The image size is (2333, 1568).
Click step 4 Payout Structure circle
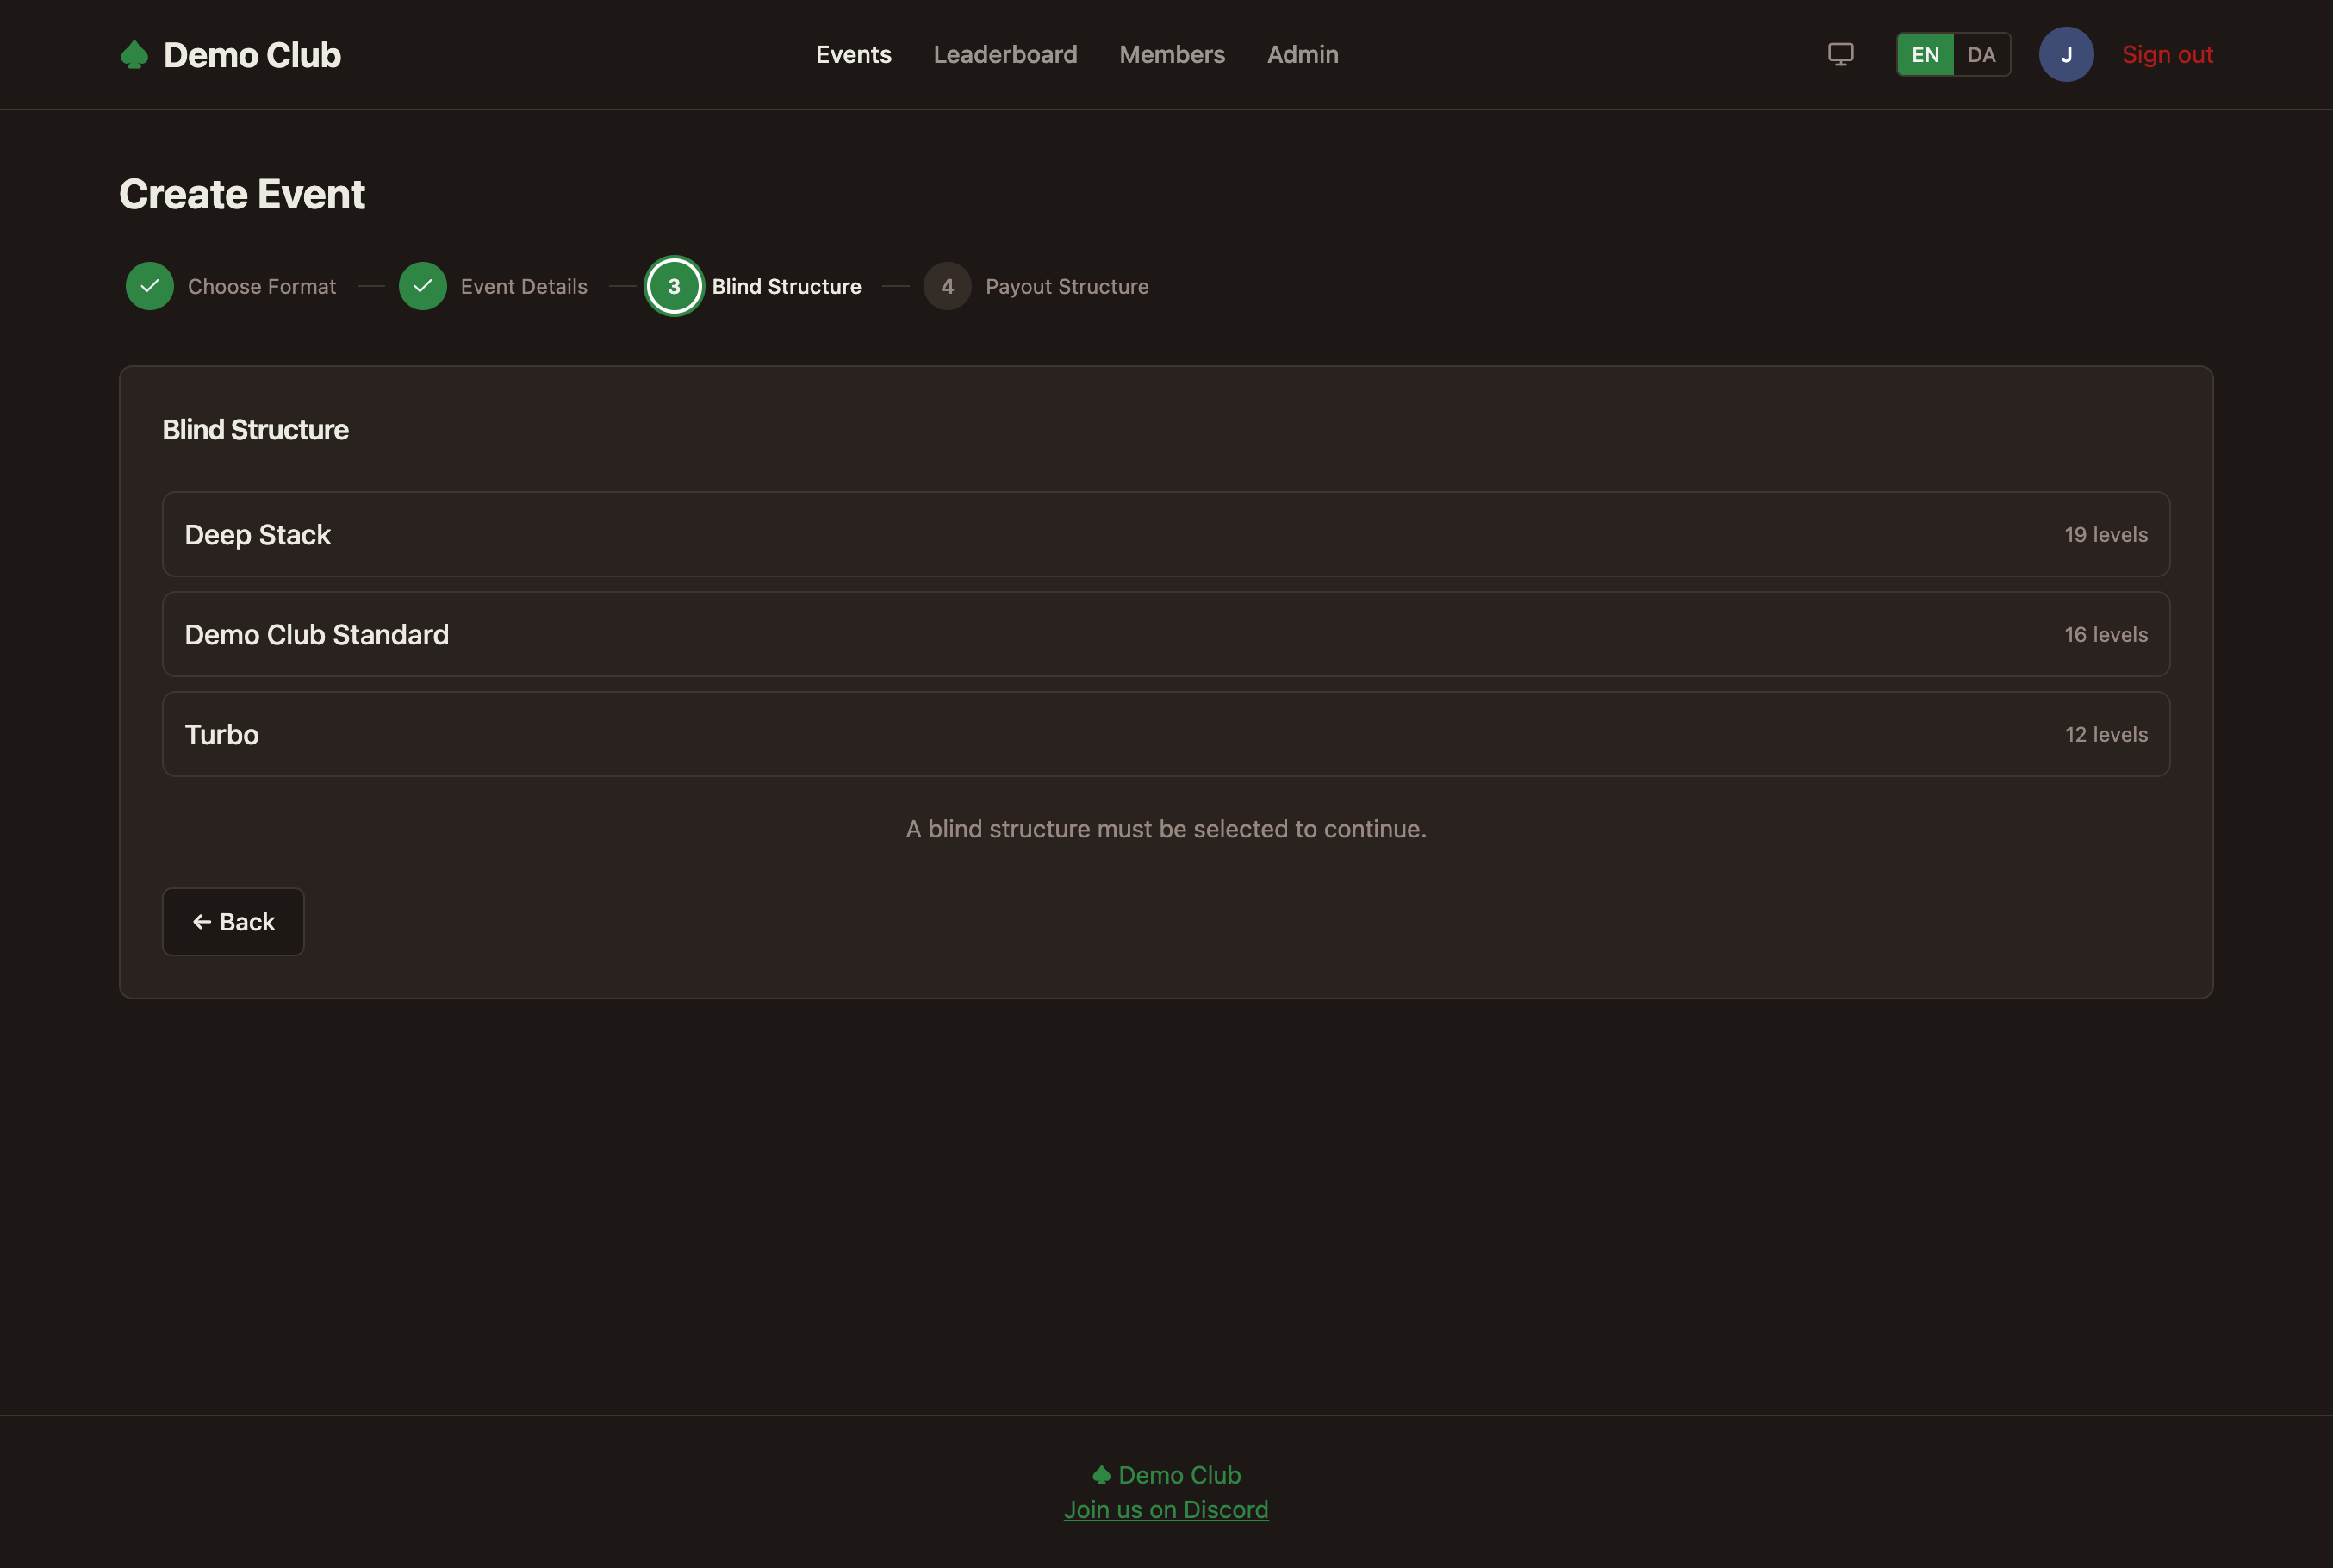[947, 286]
